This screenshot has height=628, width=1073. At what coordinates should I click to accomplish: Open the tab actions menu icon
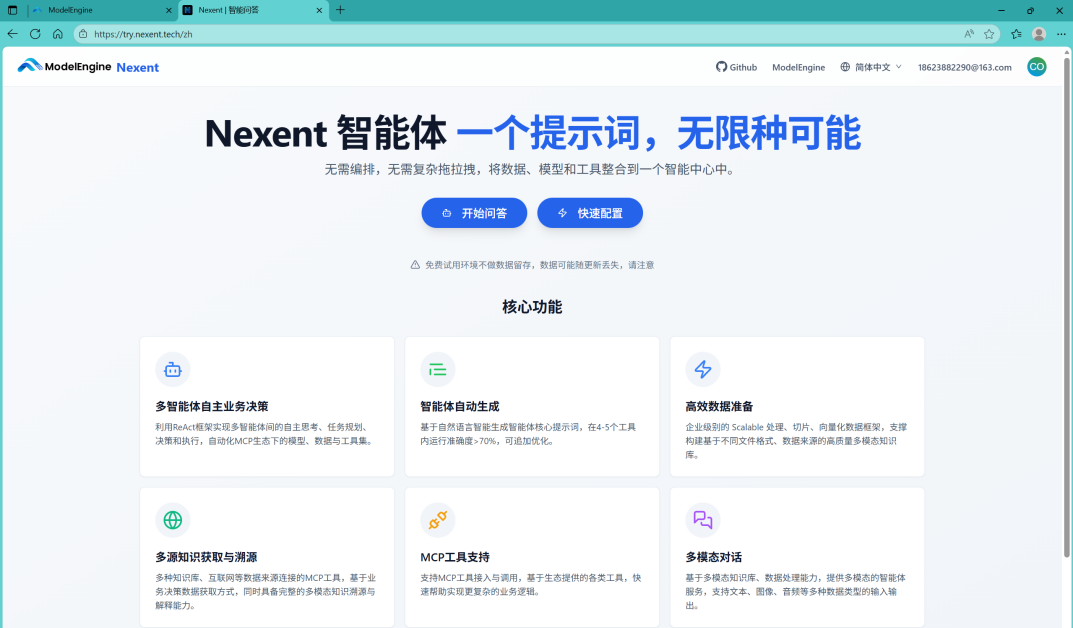tap(12, 10)
